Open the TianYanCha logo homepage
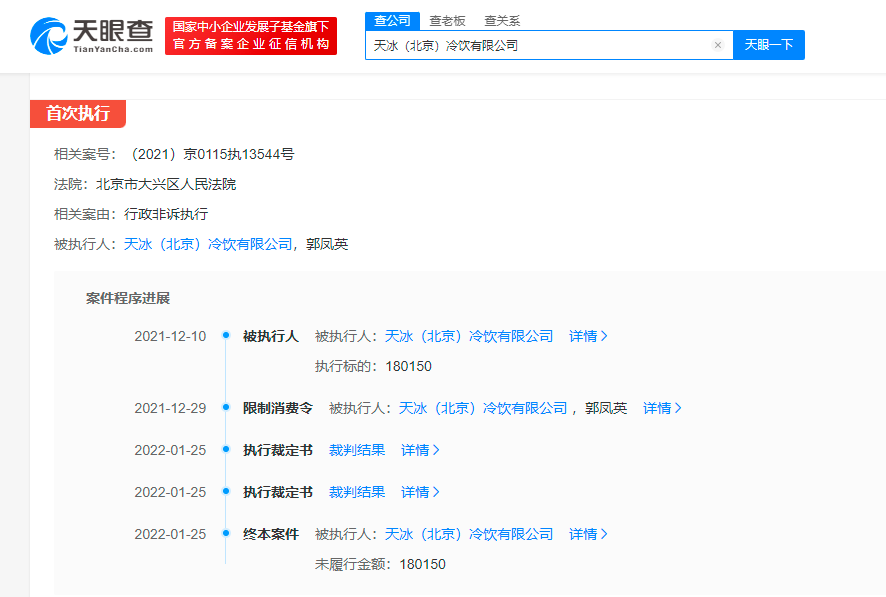 pyautogui.click(x=92, y=36)
